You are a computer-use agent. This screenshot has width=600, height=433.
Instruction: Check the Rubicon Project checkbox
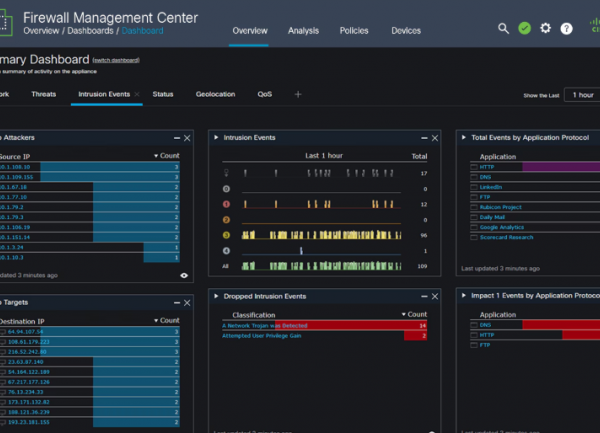(474, 207)
